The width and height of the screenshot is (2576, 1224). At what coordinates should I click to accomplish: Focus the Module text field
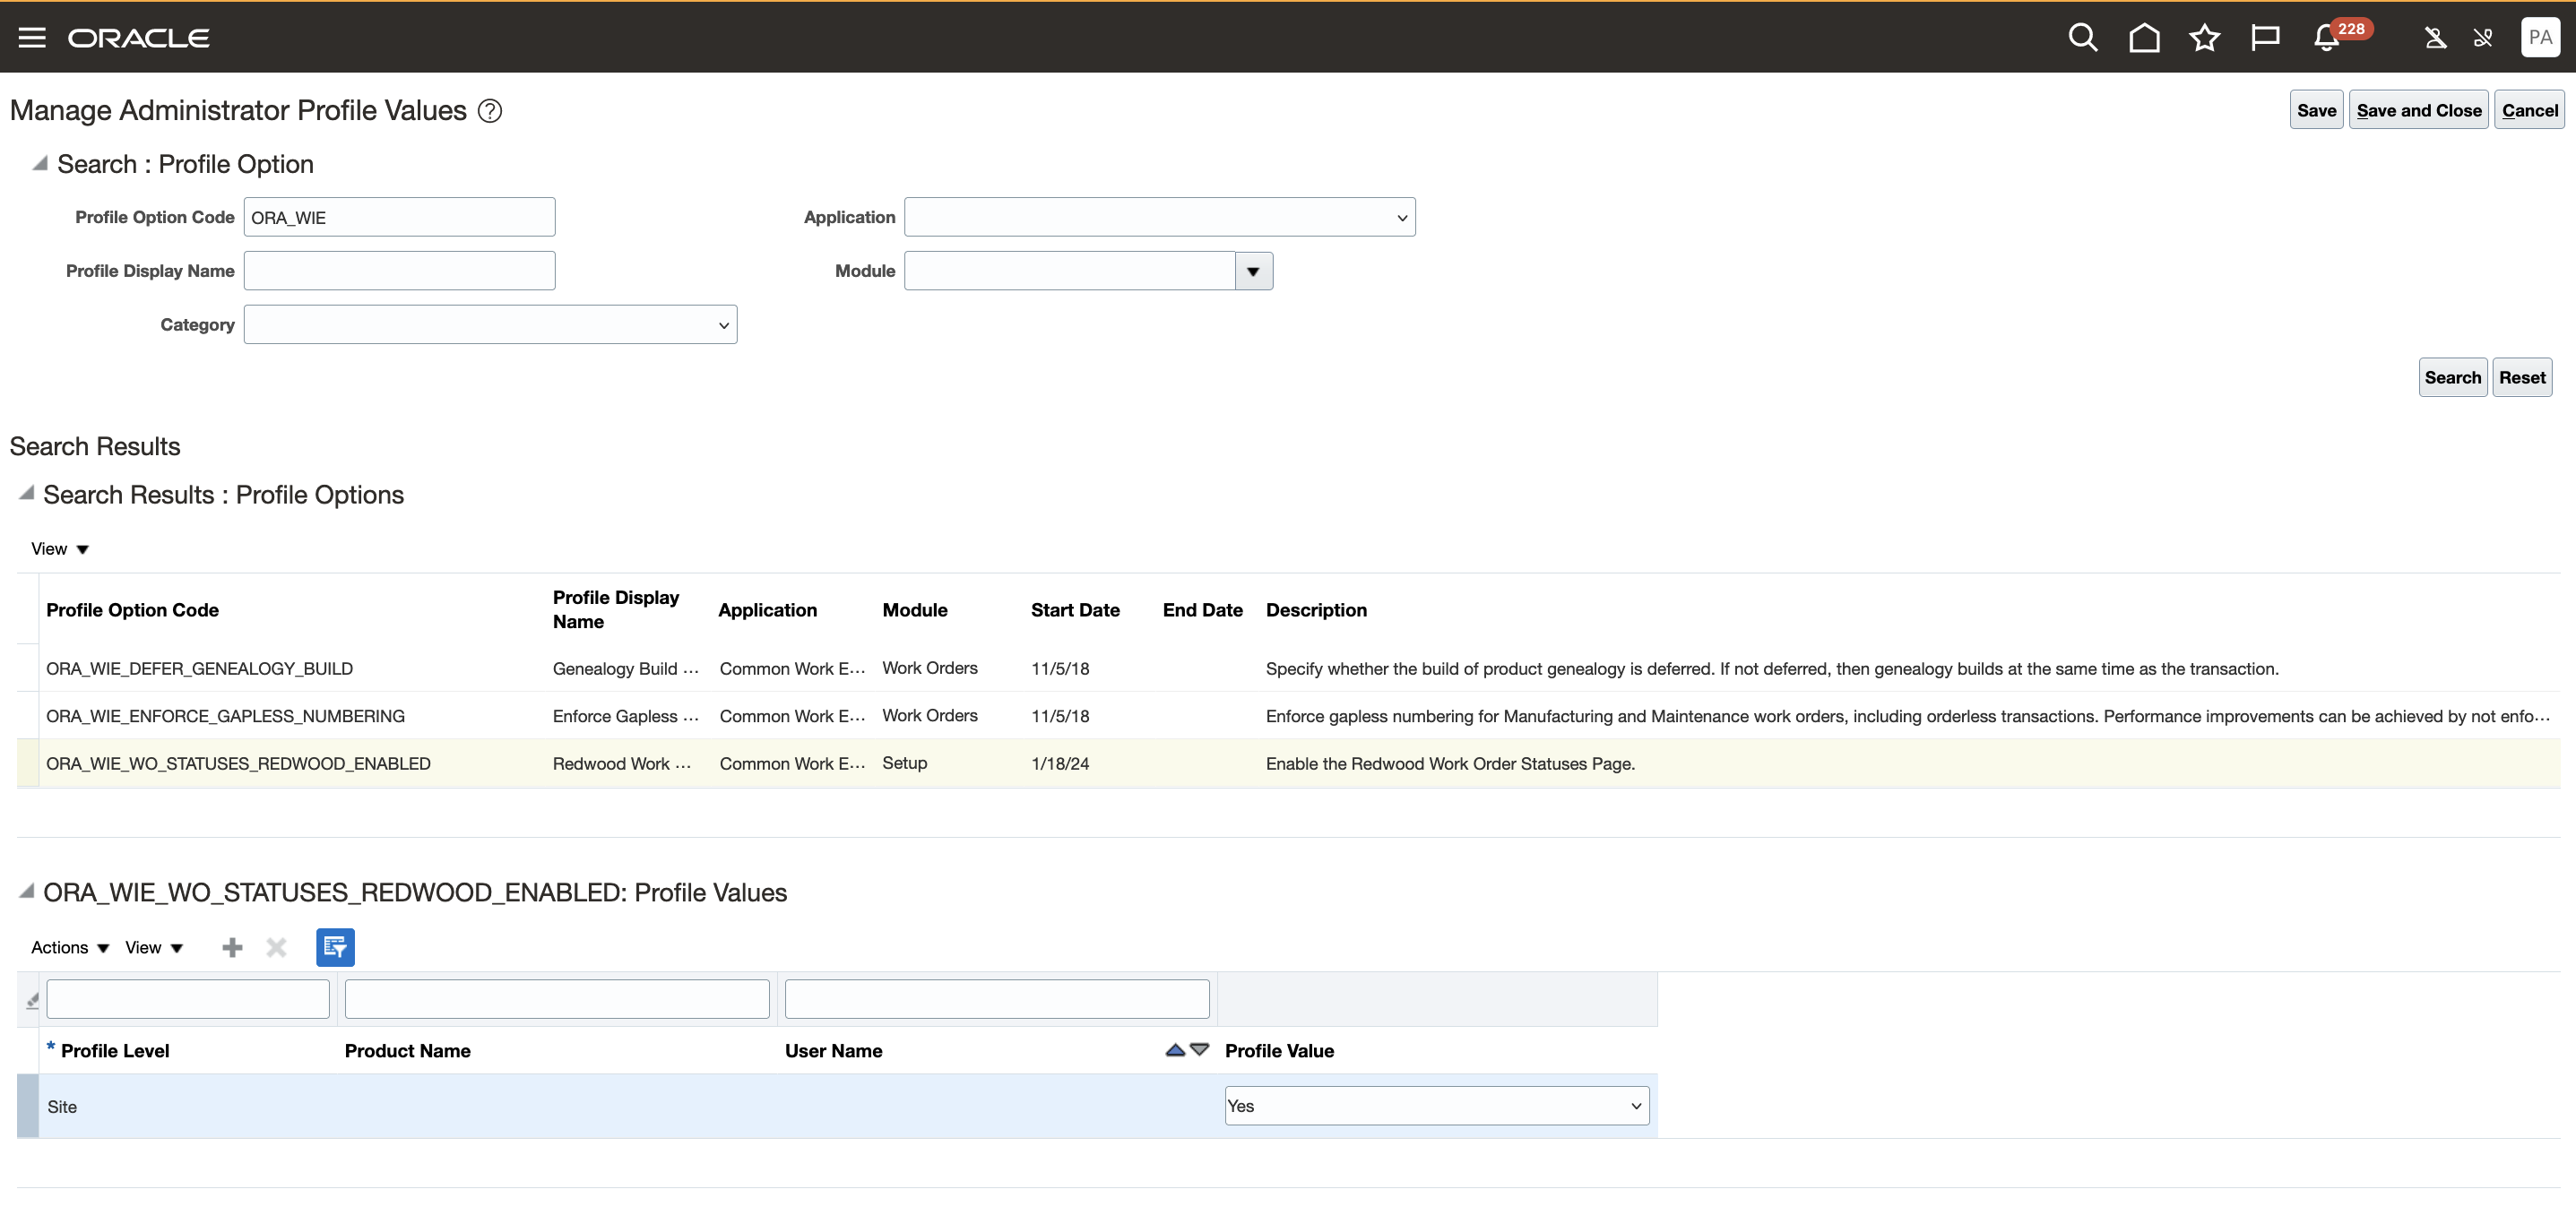pyautogui.click(x=1069, y=271)
